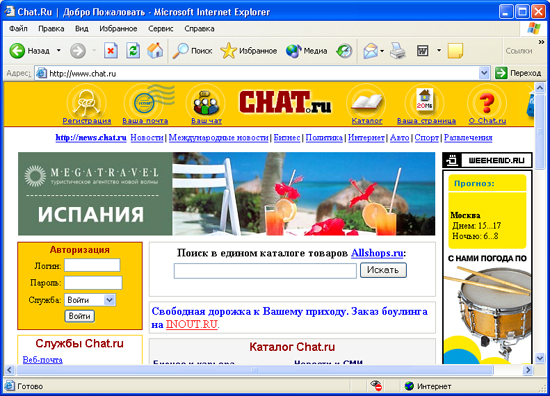Screen dimensions: 550x396
Task: Open the Back button history dropdown arrow
Action: click(x=59, y=51)
